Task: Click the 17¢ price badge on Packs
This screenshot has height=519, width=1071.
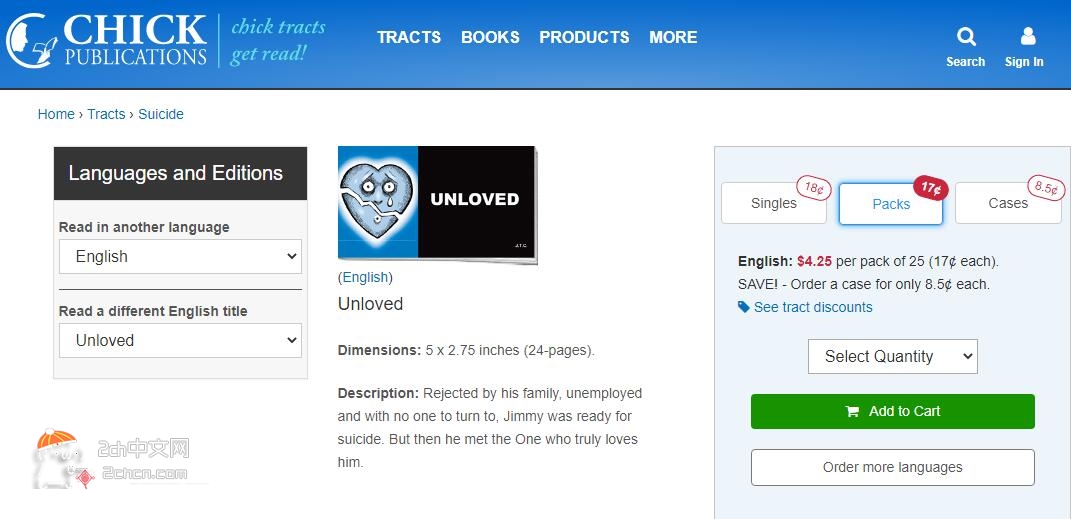Action: [x=931, y=188]
